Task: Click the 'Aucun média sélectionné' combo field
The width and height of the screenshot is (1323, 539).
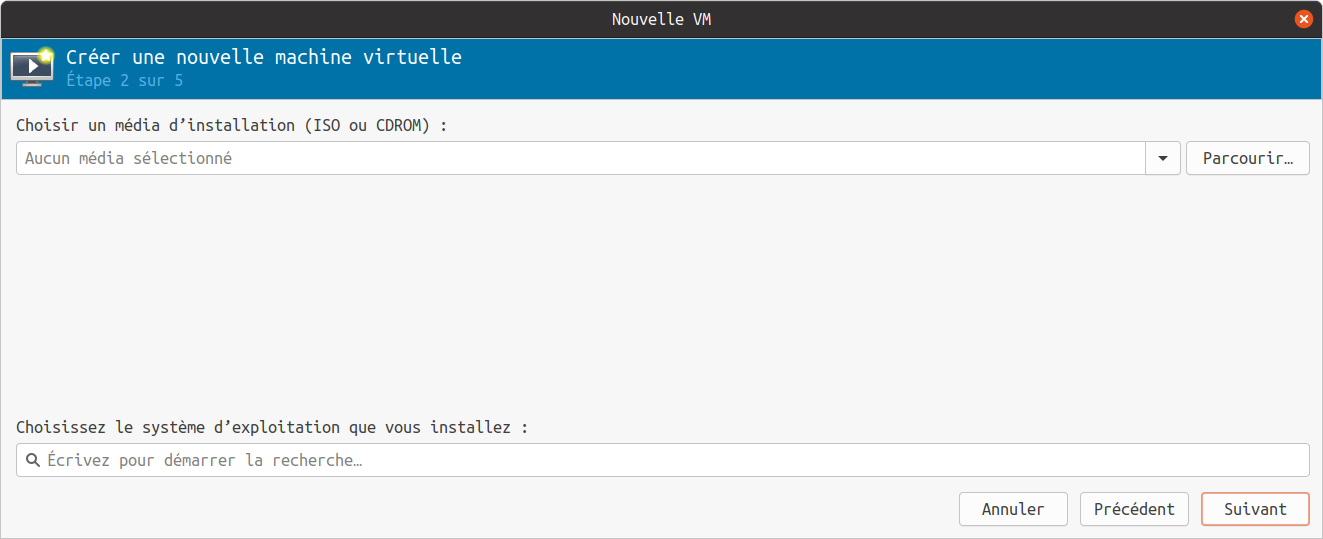Action: click(580, 158)
